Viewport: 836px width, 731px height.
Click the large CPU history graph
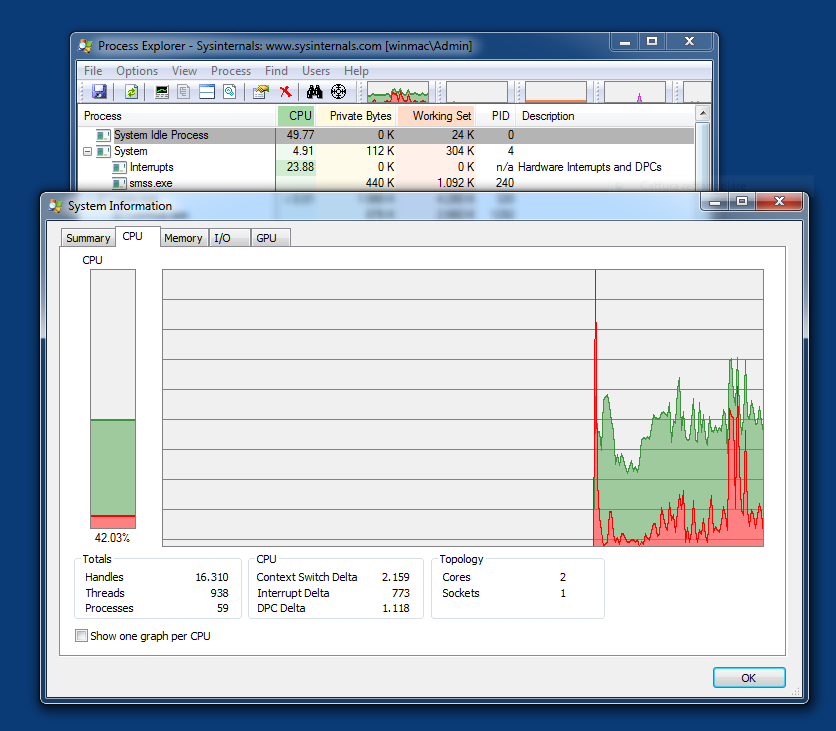click(x=463, y=408)
